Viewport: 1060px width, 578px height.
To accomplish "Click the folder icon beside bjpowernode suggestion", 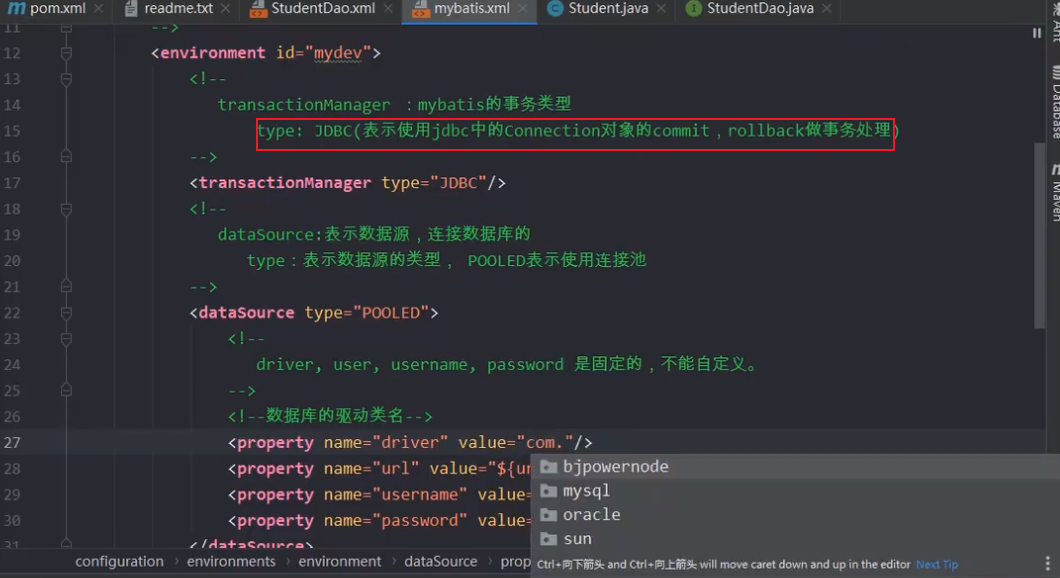I will pyautogui.click(x=548, y=466).
